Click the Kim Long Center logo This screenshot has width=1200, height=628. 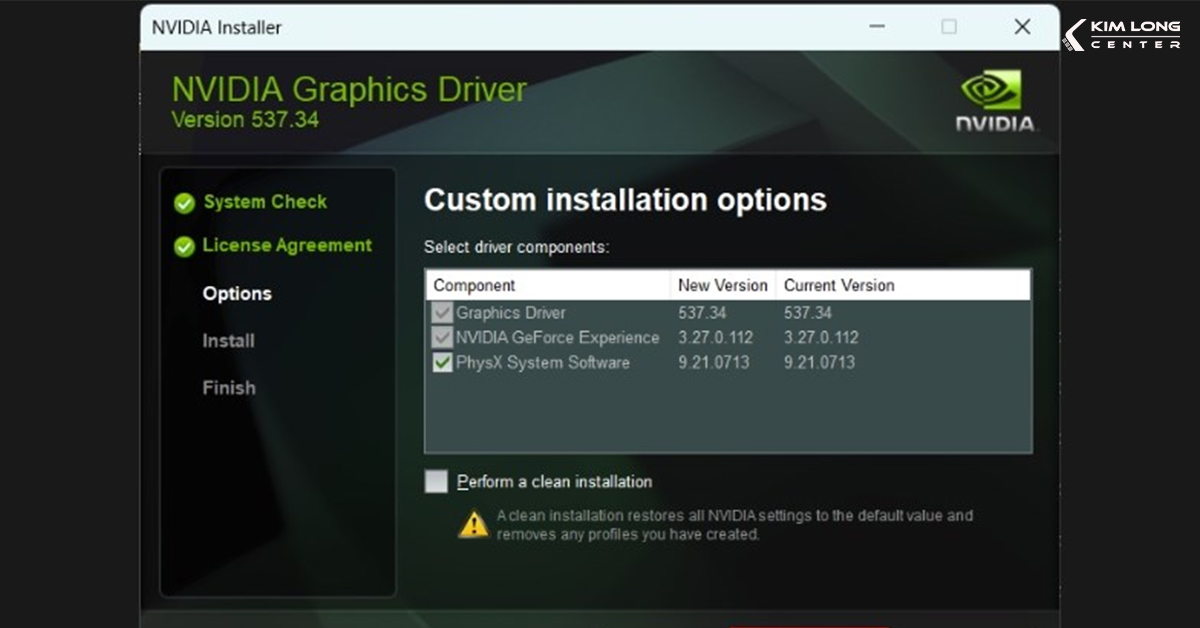(1124, 34)
